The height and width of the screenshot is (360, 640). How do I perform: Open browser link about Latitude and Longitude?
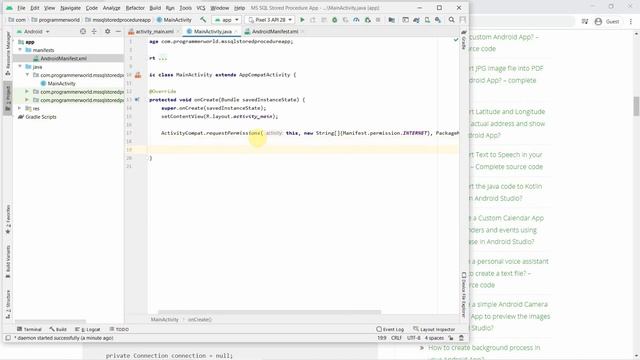click(507, 123)
